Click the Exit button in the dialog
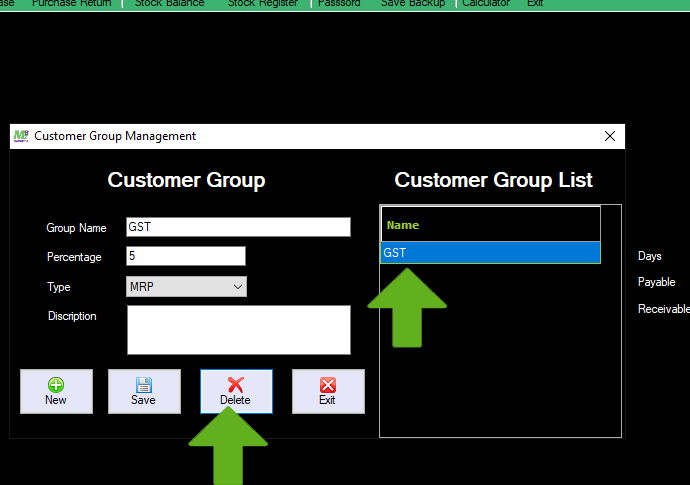The width and height of the screenshot is (690, 485). [327, 391]
